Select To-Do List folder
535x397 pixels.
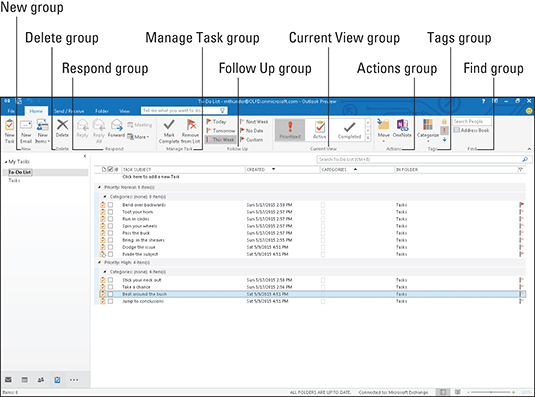(x=20, y=172)
